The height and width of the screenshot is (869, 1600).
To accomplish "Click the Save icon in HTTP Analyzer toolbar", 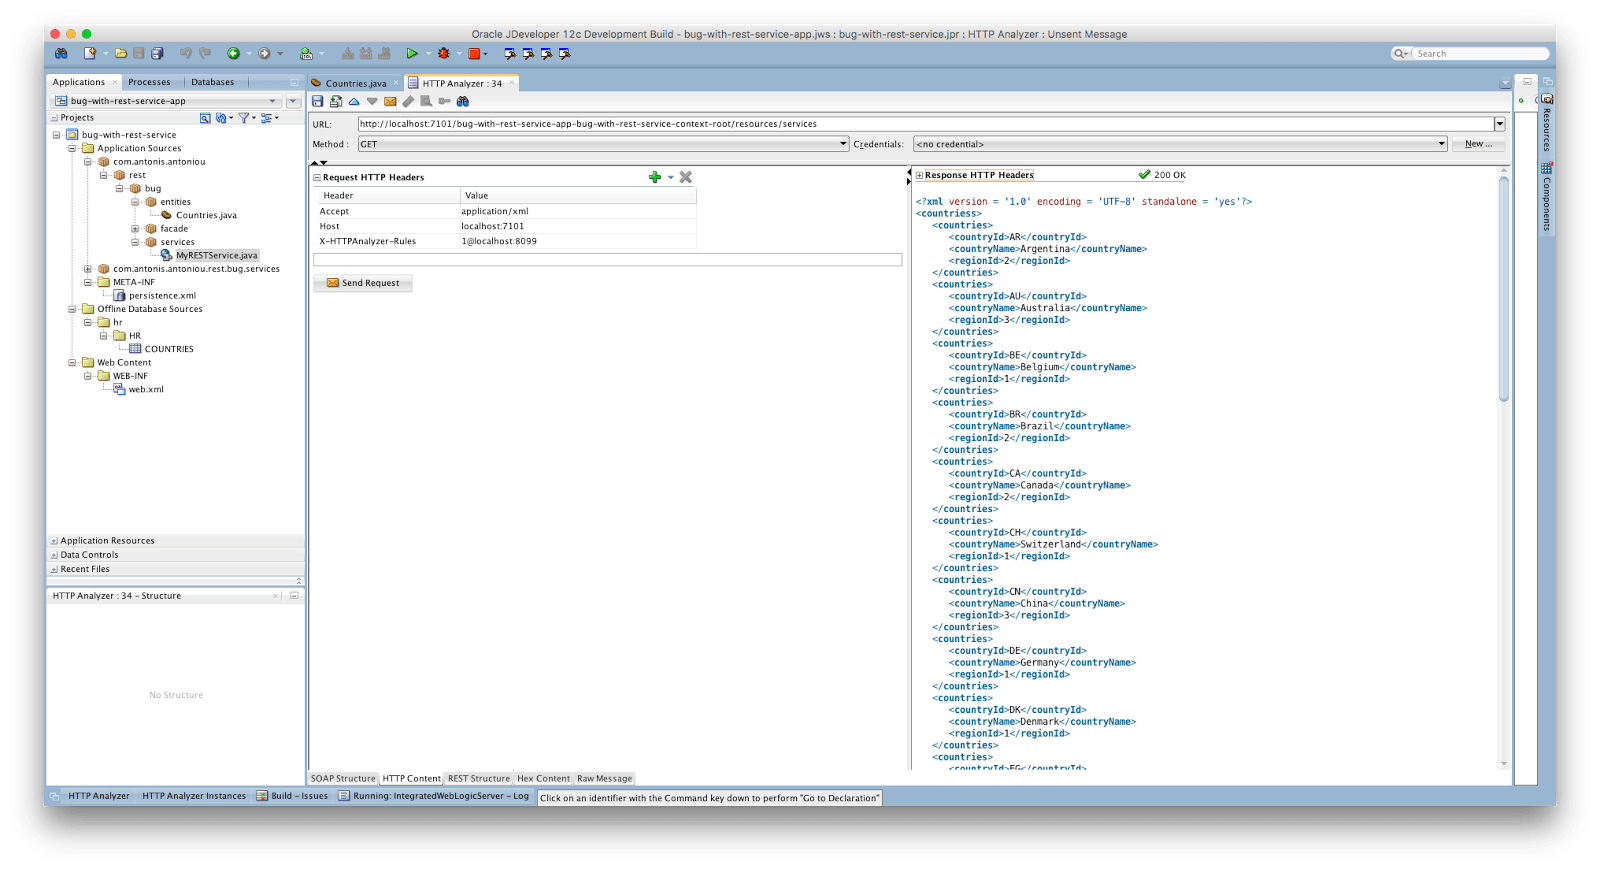I will point(318,101).
